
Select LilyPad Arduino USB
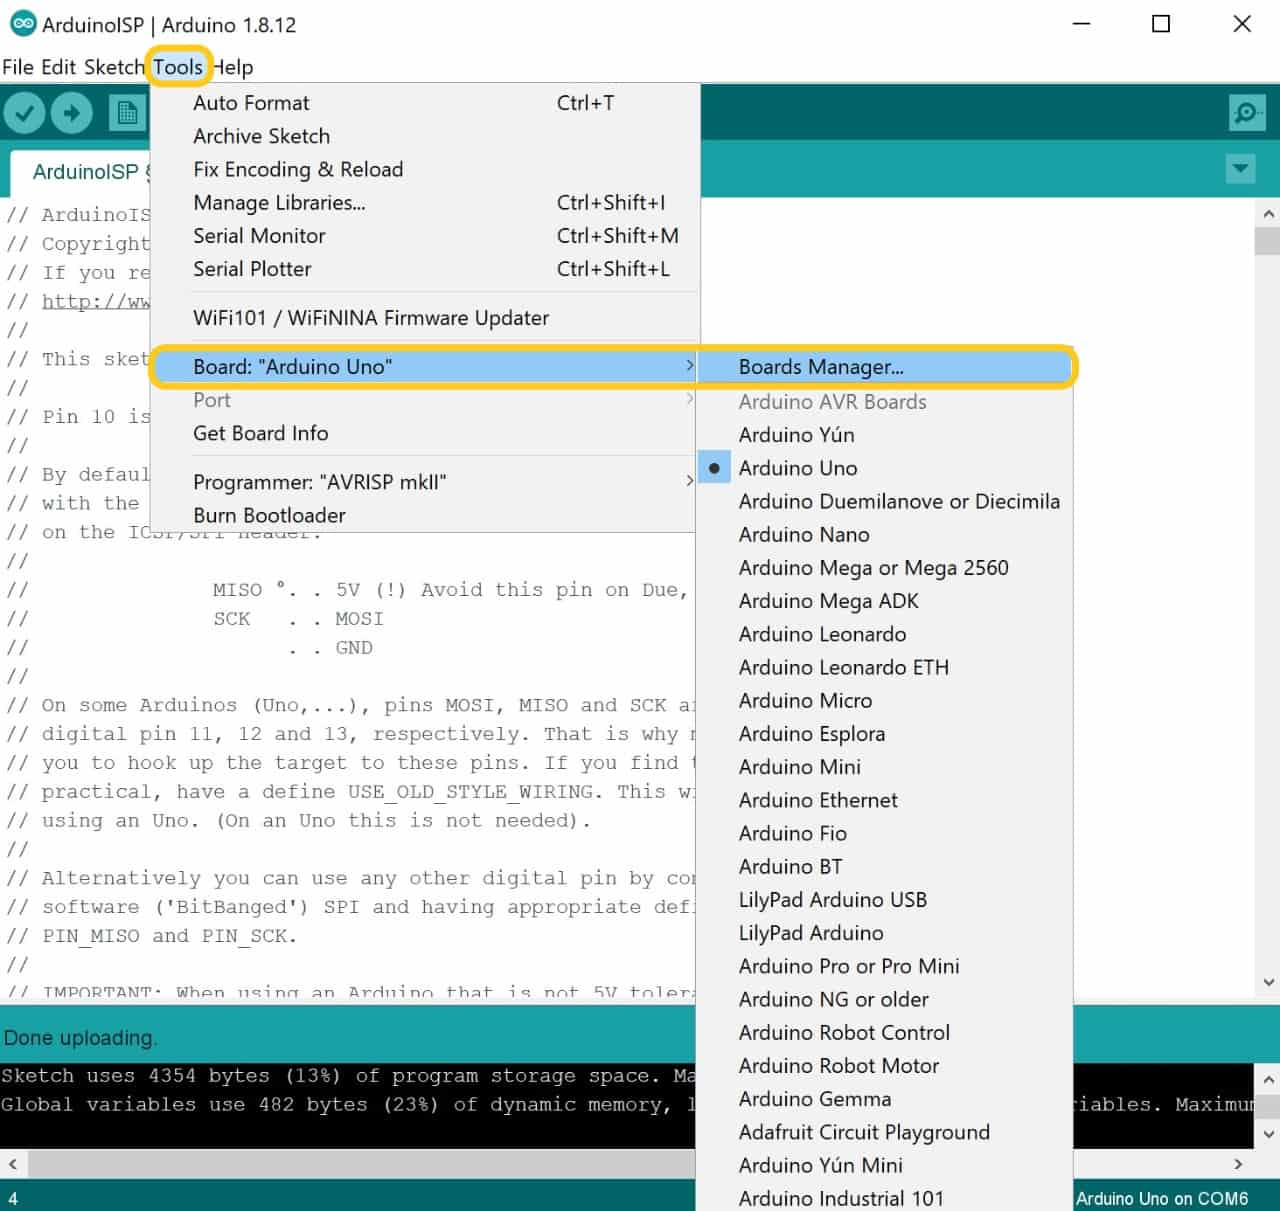885,900
